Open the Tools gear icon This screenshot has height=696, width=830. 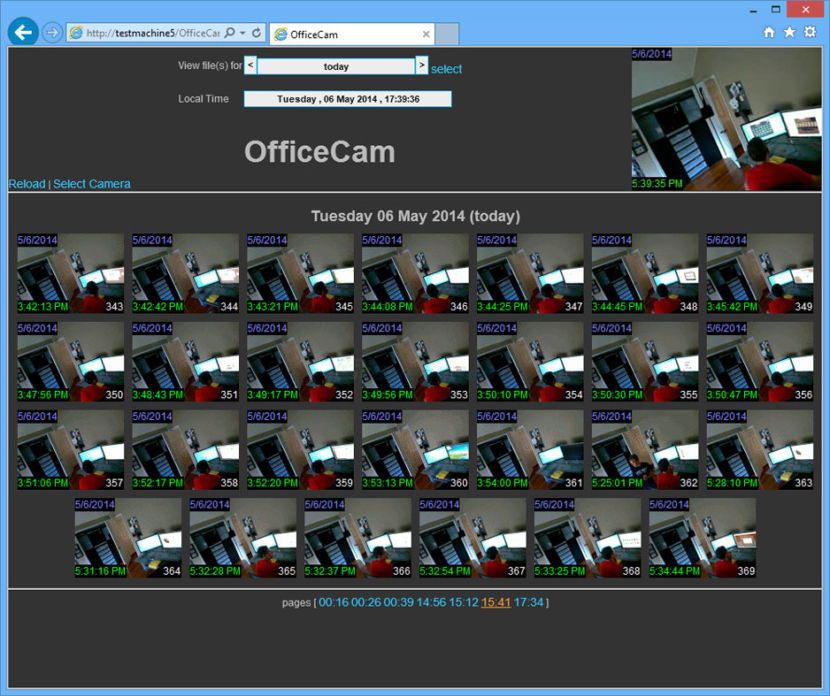coord(810,32)
